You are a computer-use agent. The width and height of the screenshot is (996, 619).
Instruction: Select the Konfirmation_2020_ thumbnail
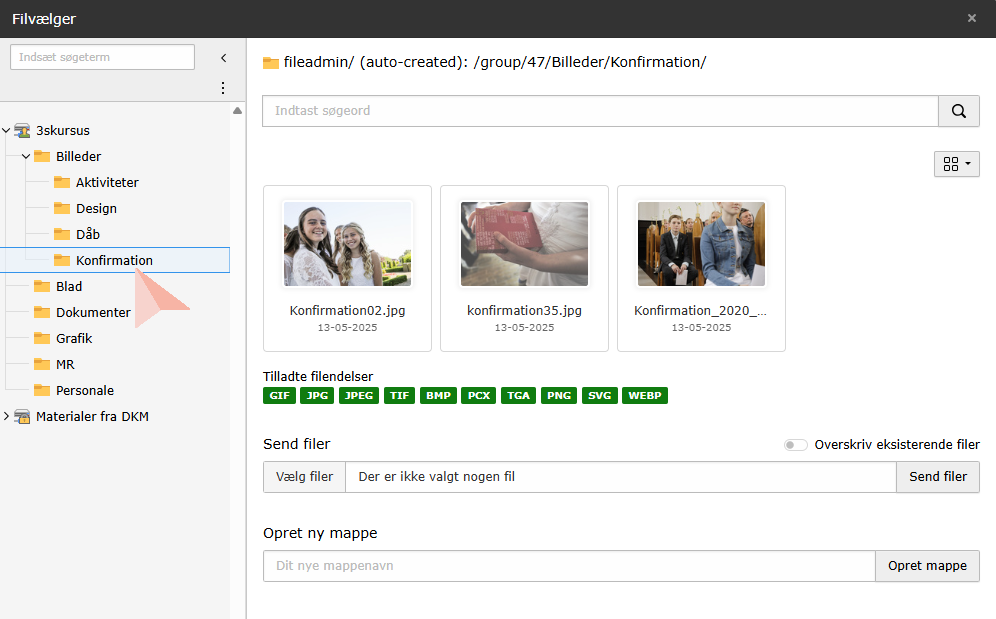click(701, 244)
